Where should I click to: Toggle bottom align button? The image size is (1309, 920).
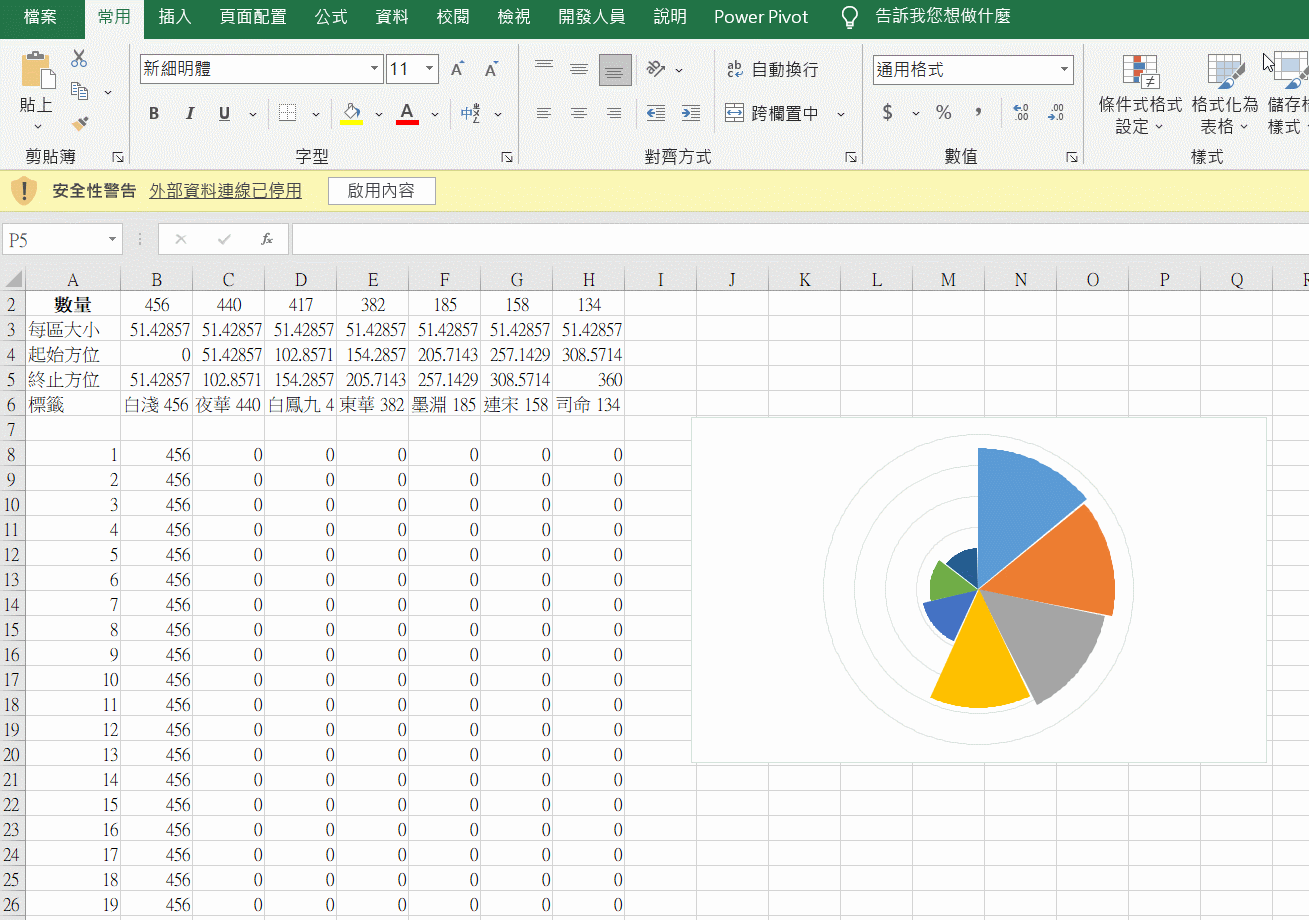(615, 69)
